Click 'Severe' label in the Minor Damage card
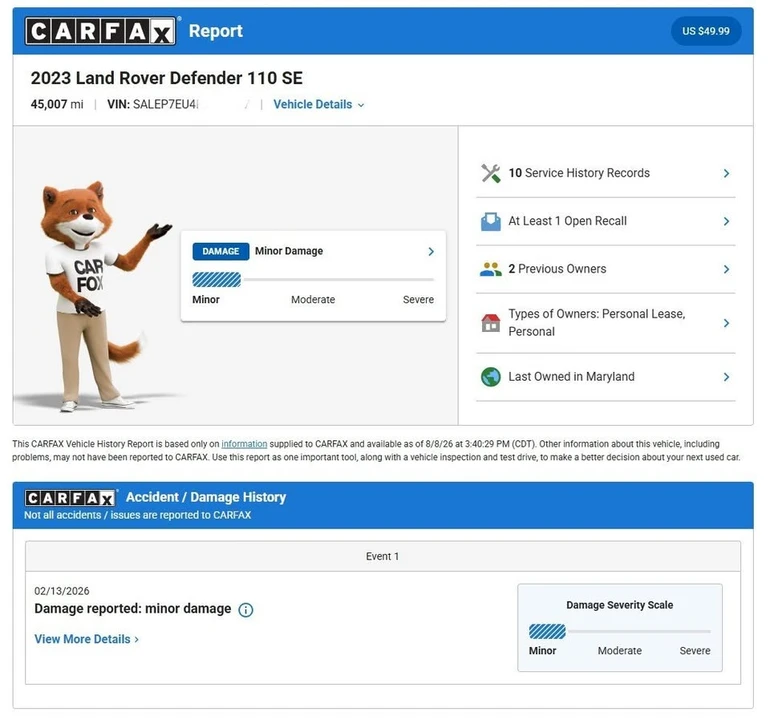The height and width of the screenshot is (720, 770). 418,300
